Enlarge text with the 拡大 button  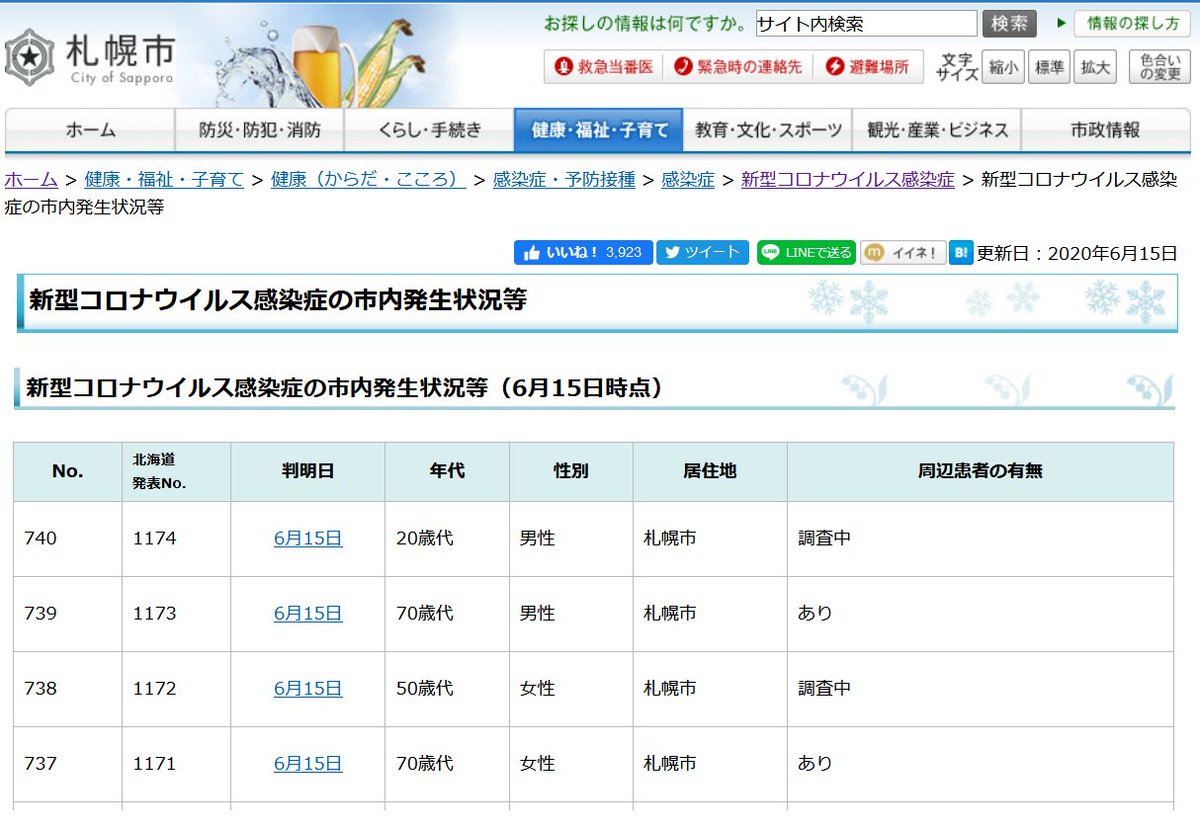tap(1095, 67)
